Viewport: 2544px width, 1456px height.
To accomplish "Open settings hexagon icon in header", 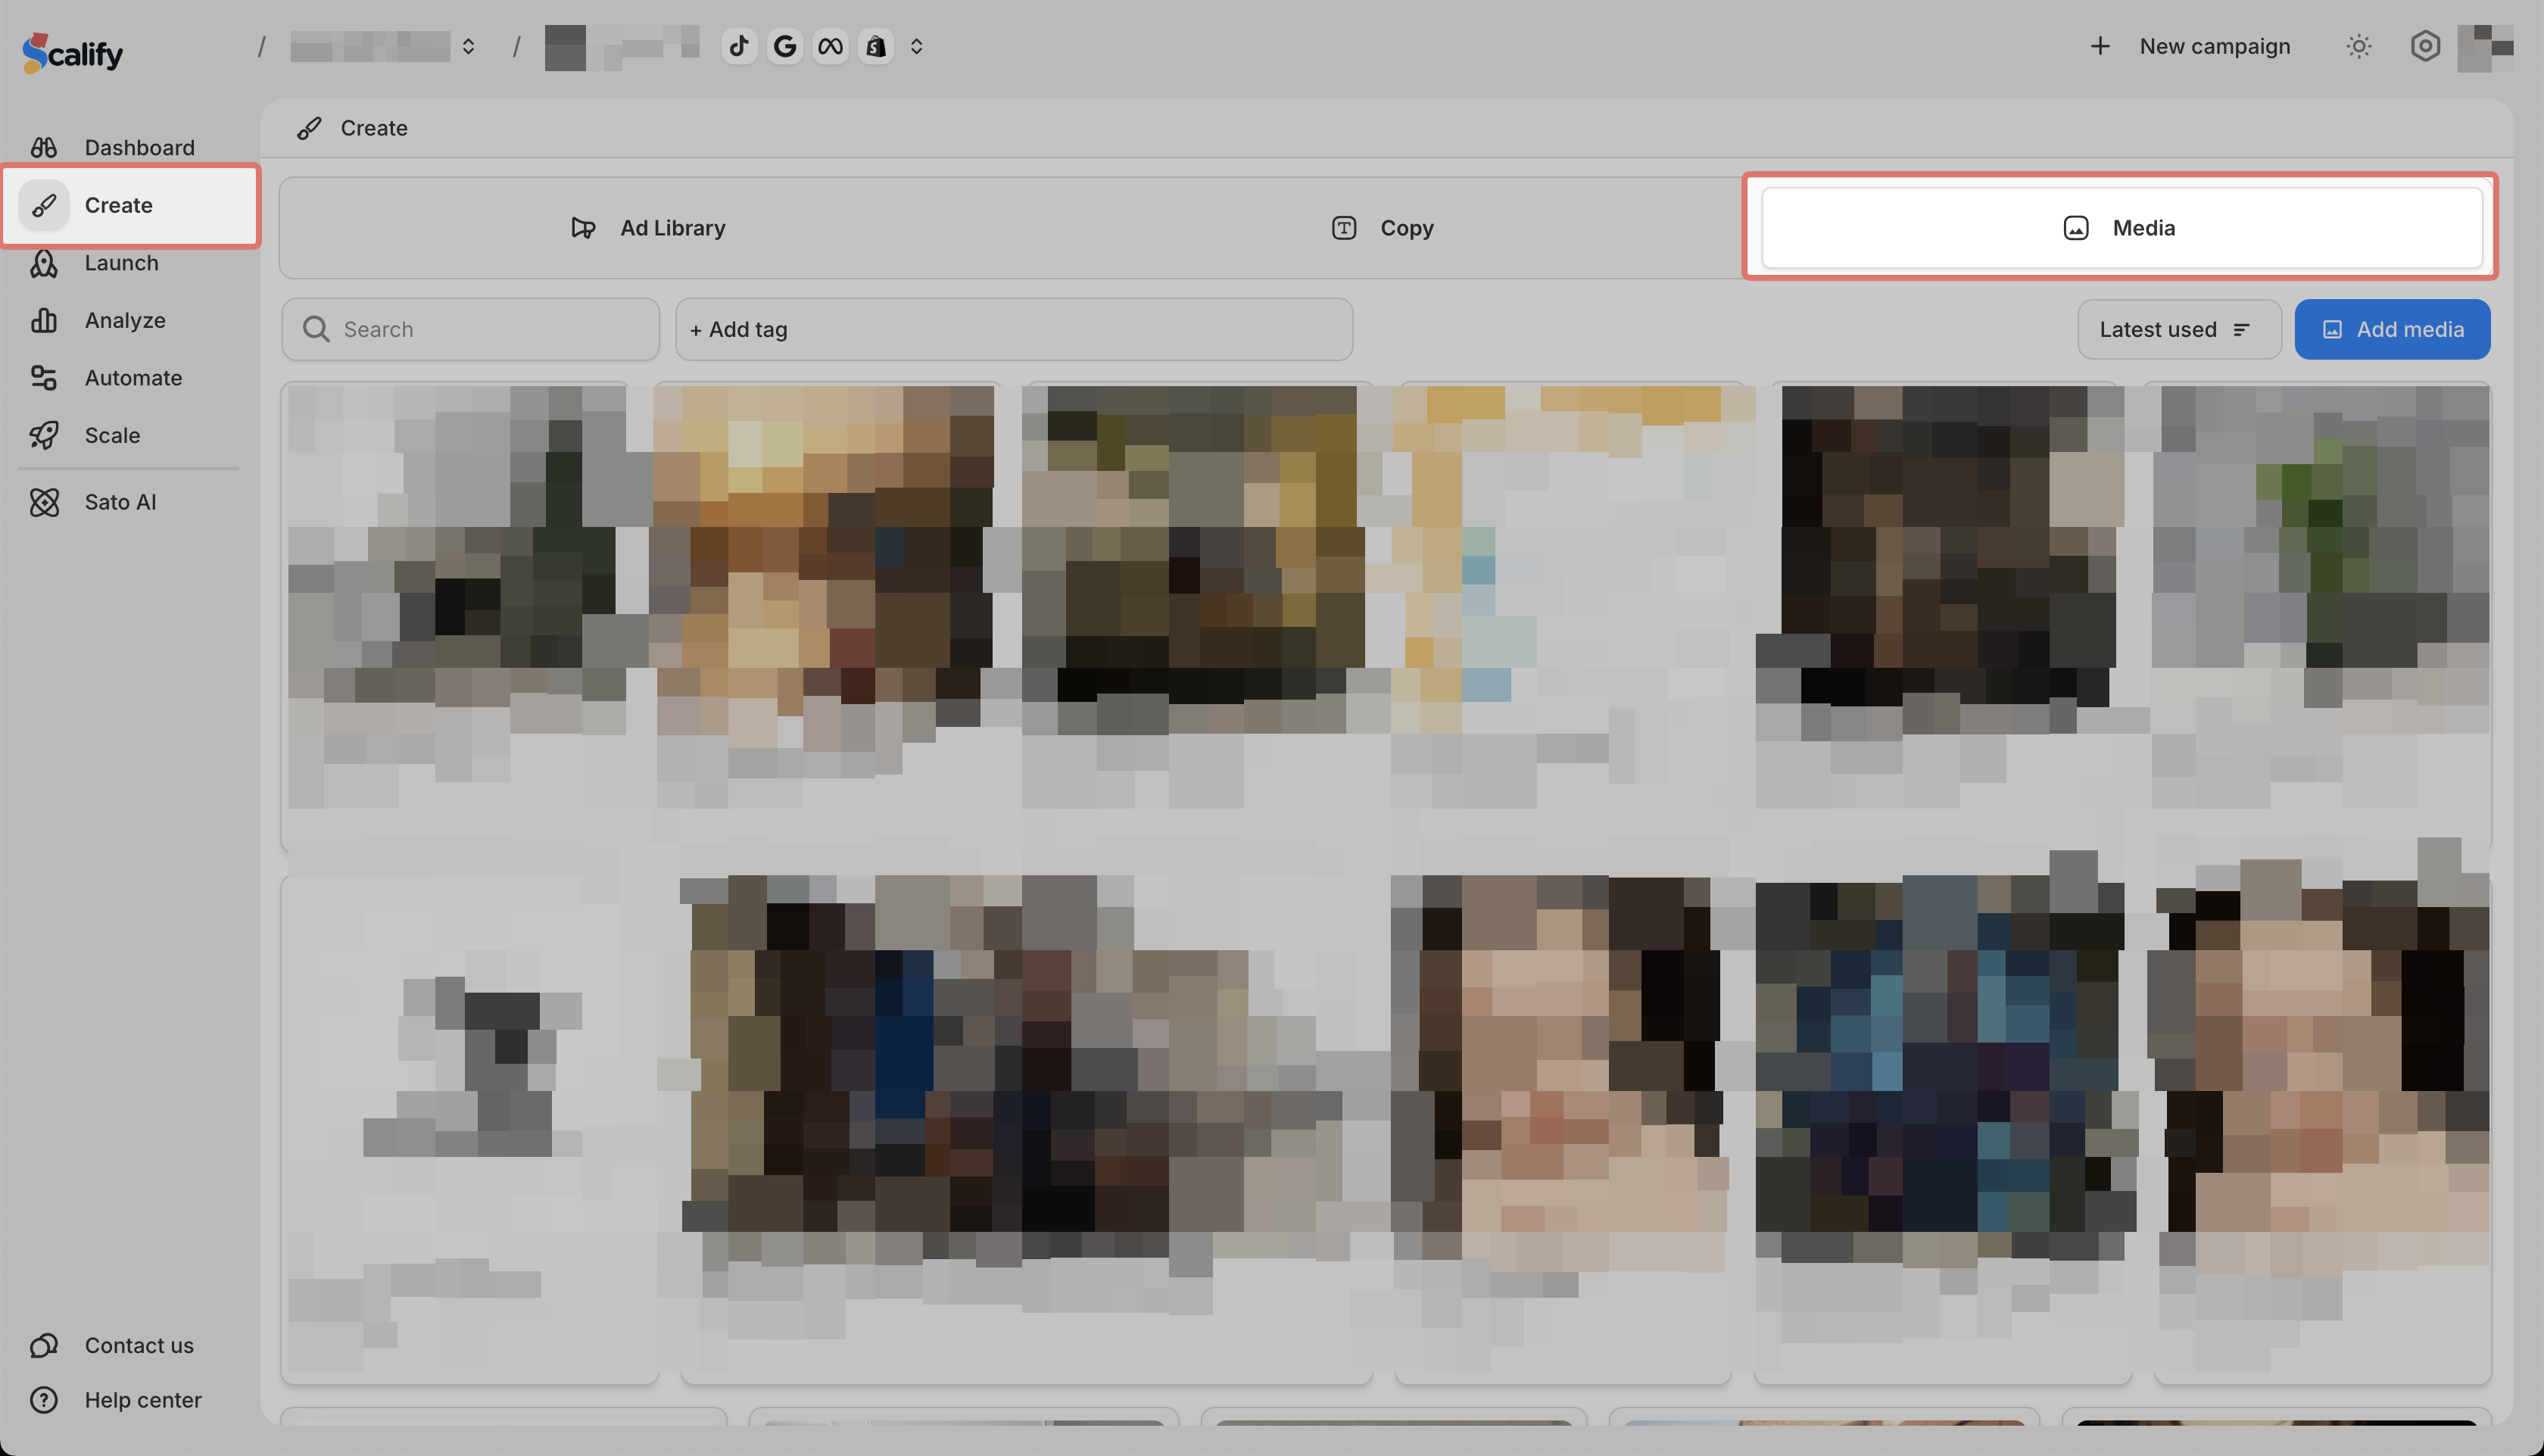I will tap(2425, 46).
